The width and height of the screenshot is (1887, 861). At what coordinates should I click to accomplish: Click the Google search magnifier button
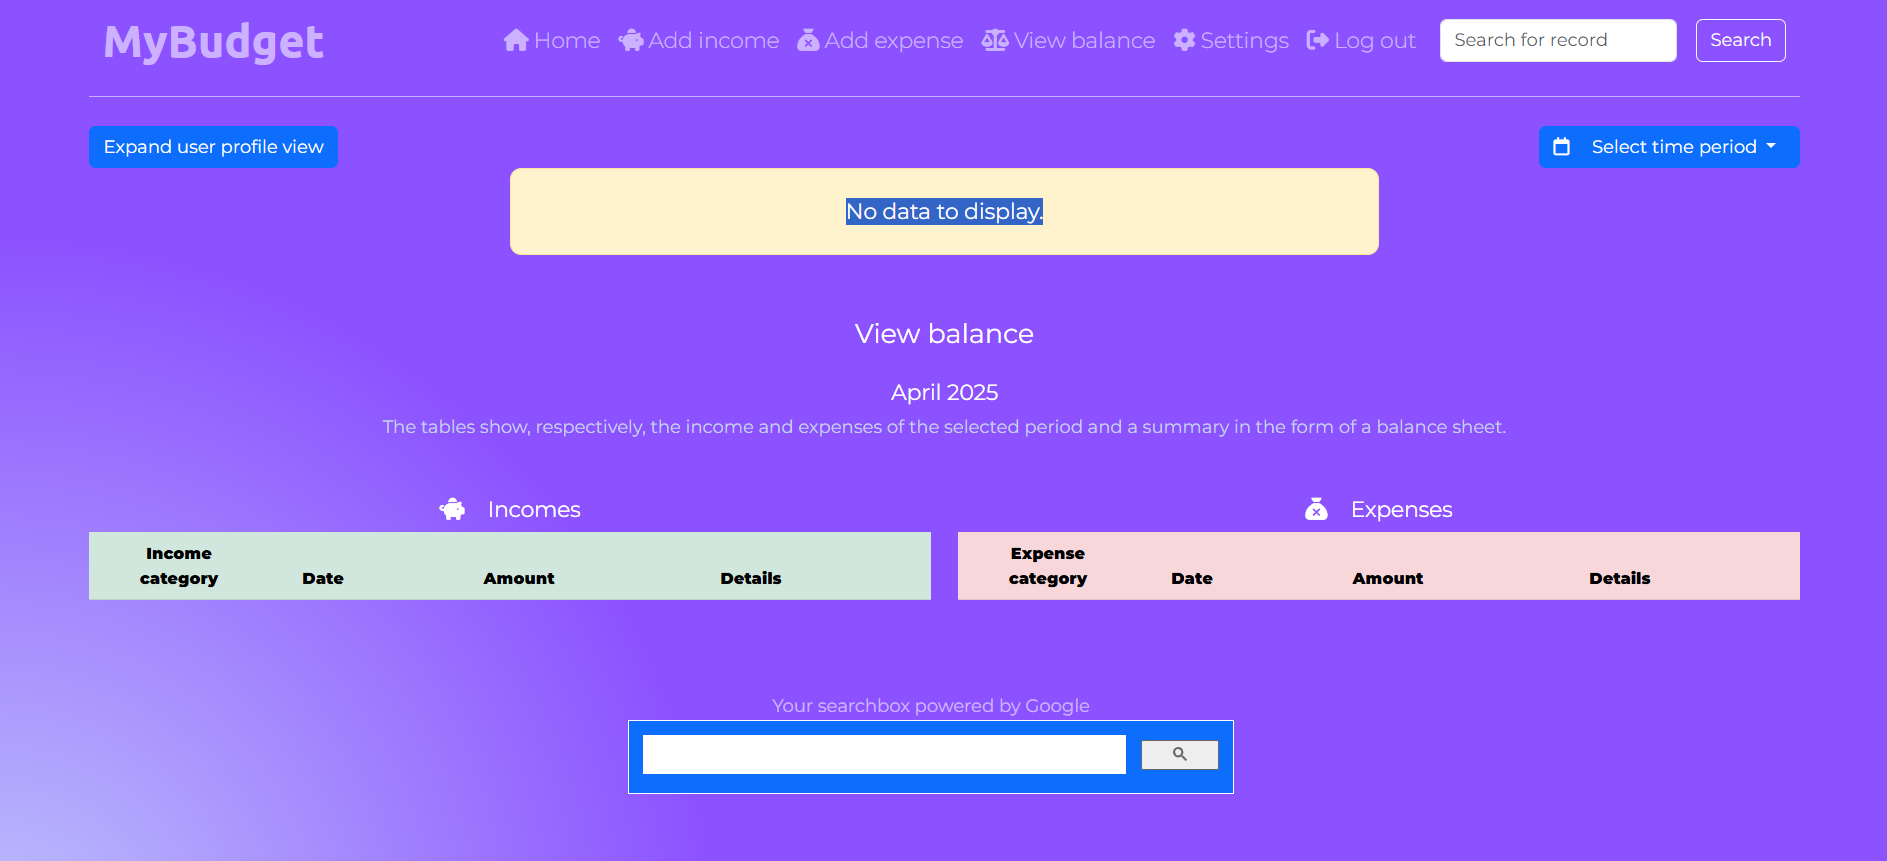1179,755
